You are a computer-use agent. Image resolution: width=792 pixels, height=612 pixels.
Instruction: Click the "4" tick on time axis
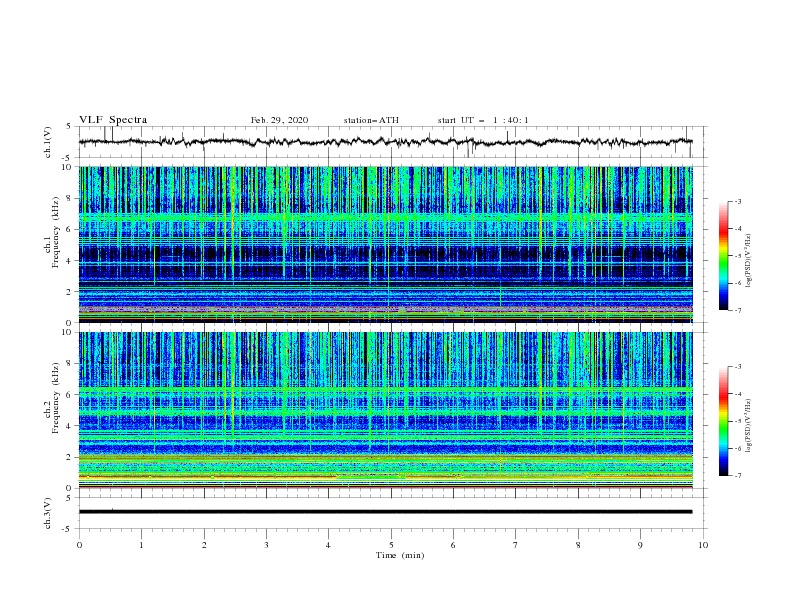pyautogui.click(x=328, y=545)
